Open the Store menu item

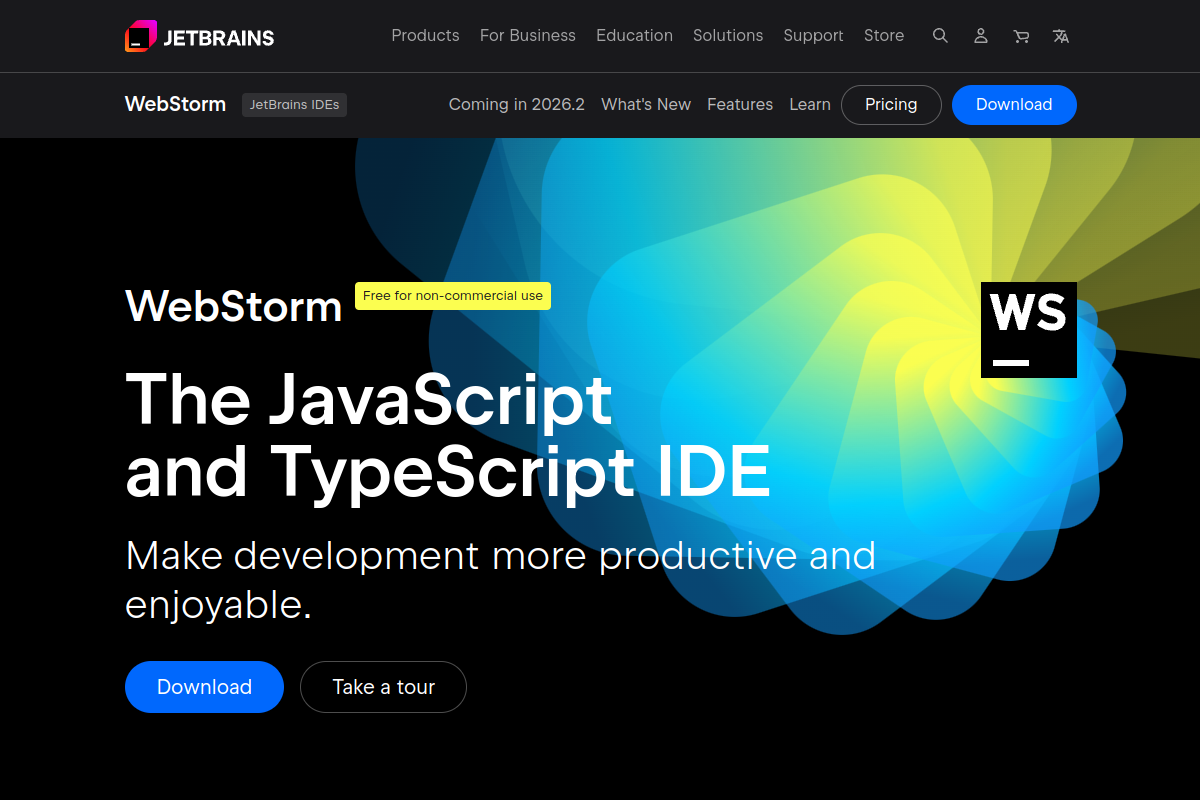884,35
